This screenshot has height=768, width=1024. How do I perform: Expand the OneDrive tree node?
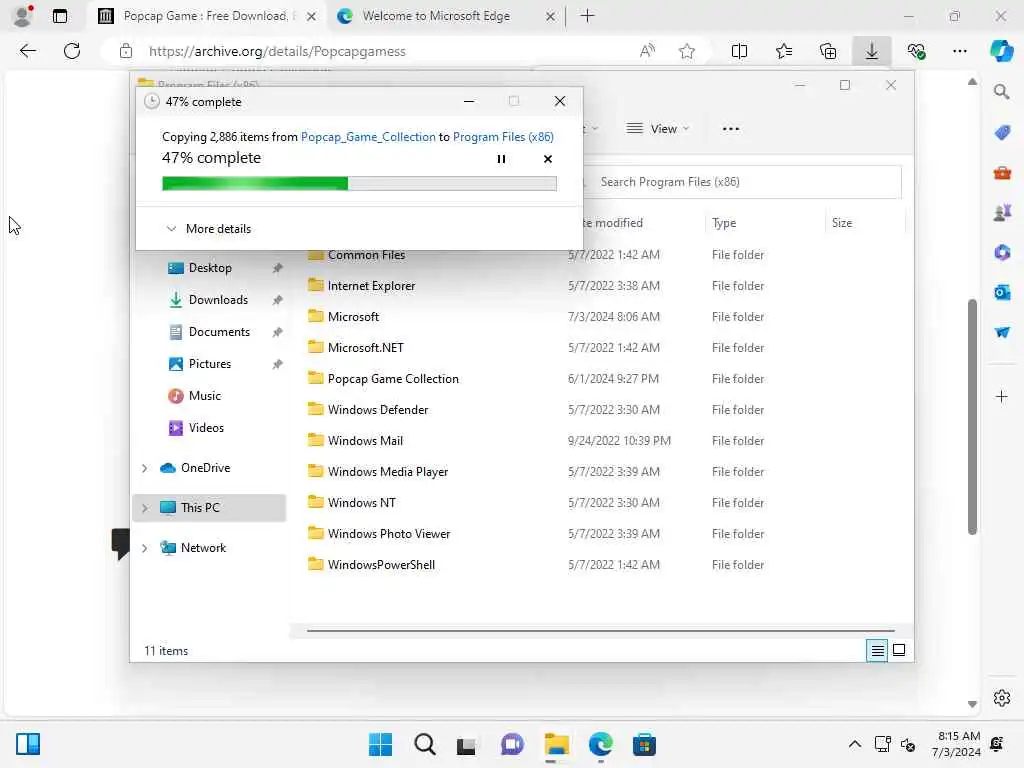144,468
